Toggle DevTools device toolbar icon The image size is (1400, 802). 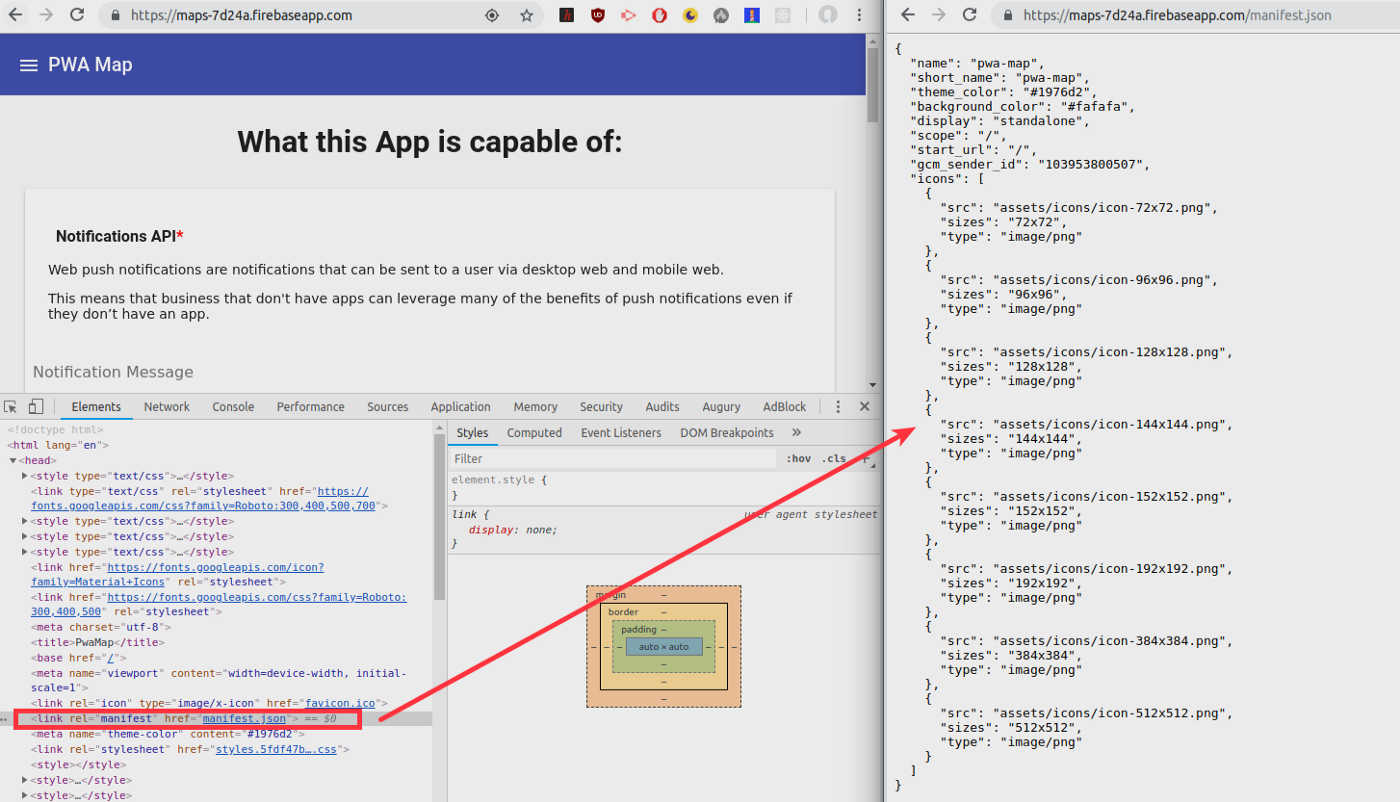pyautogui.click(x=35, y=407)
